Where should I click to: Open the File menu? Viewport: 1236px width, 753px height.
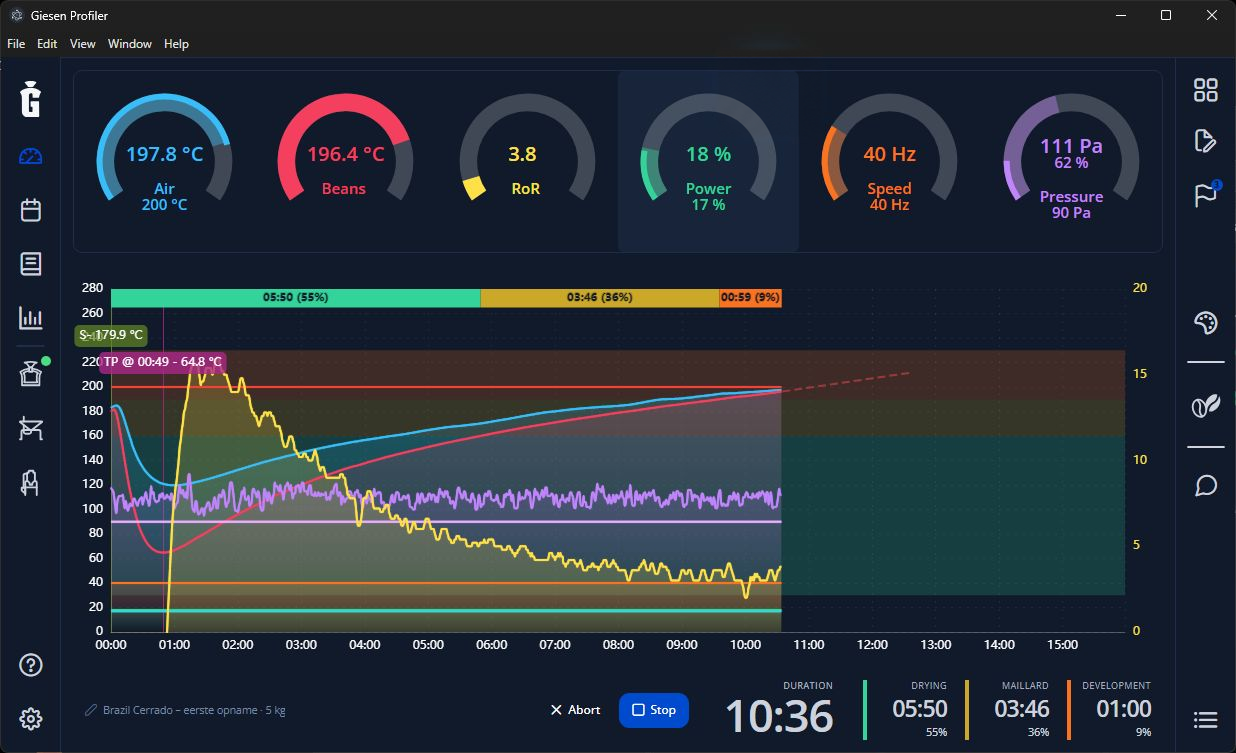(16, 44)
